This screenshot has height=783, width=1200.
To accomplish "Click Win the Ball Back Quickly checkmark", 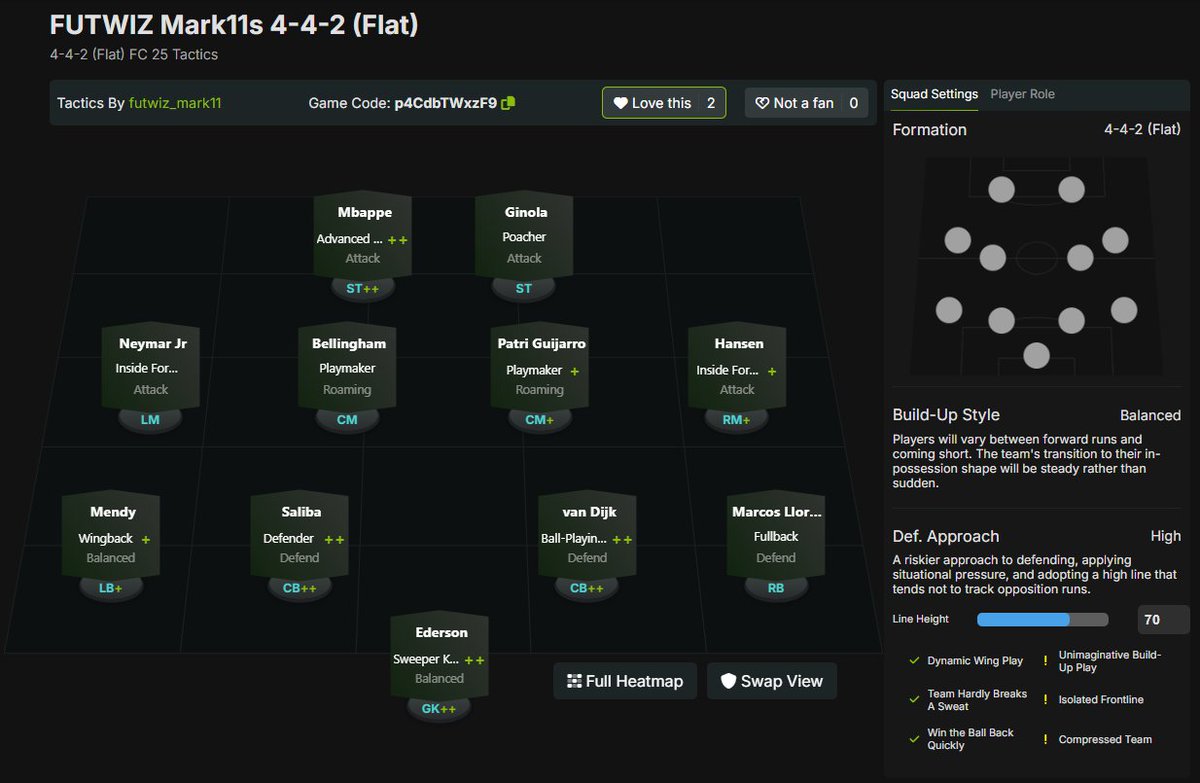I will click(915, 739).
